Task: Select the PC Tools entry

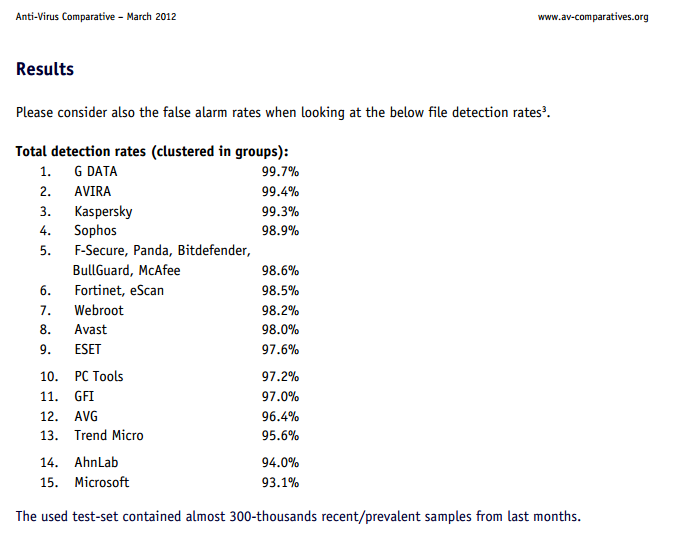Action: tap(99, 376)
